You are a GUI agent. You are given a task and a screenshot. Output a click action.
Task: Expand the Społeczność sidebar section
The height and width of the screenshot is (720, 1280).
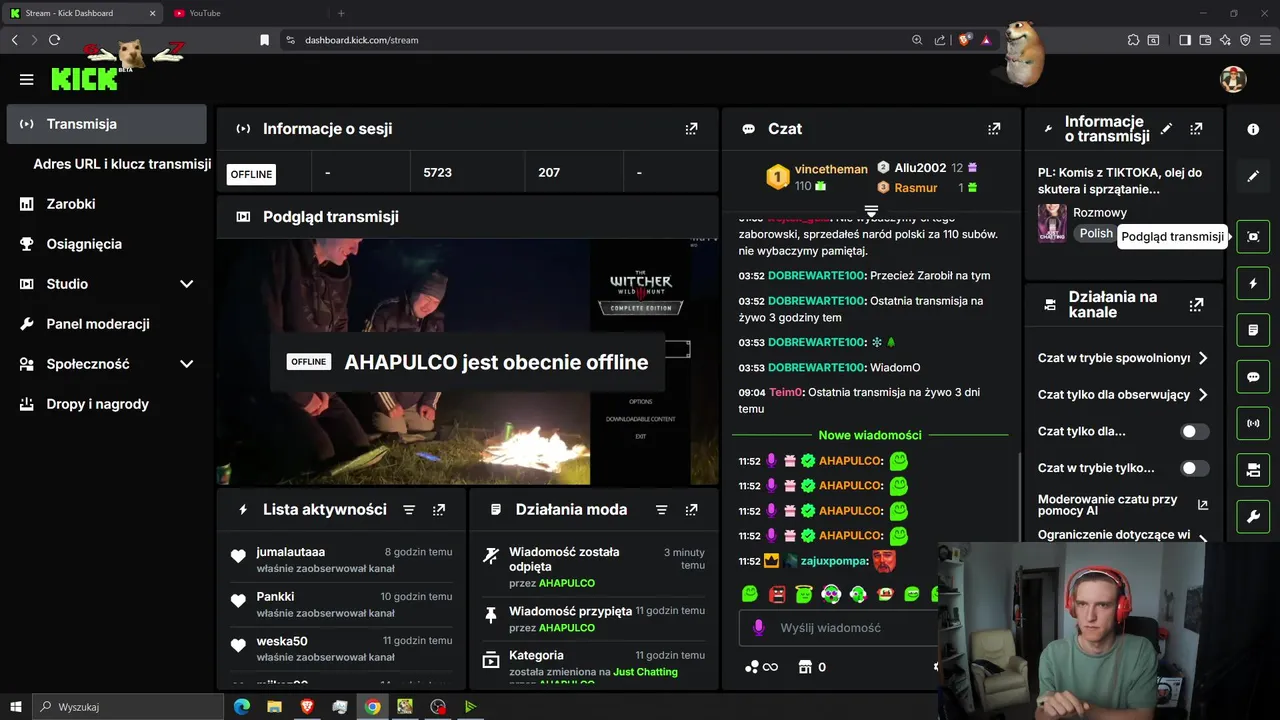pyautogui.click(x=186, y=364)
